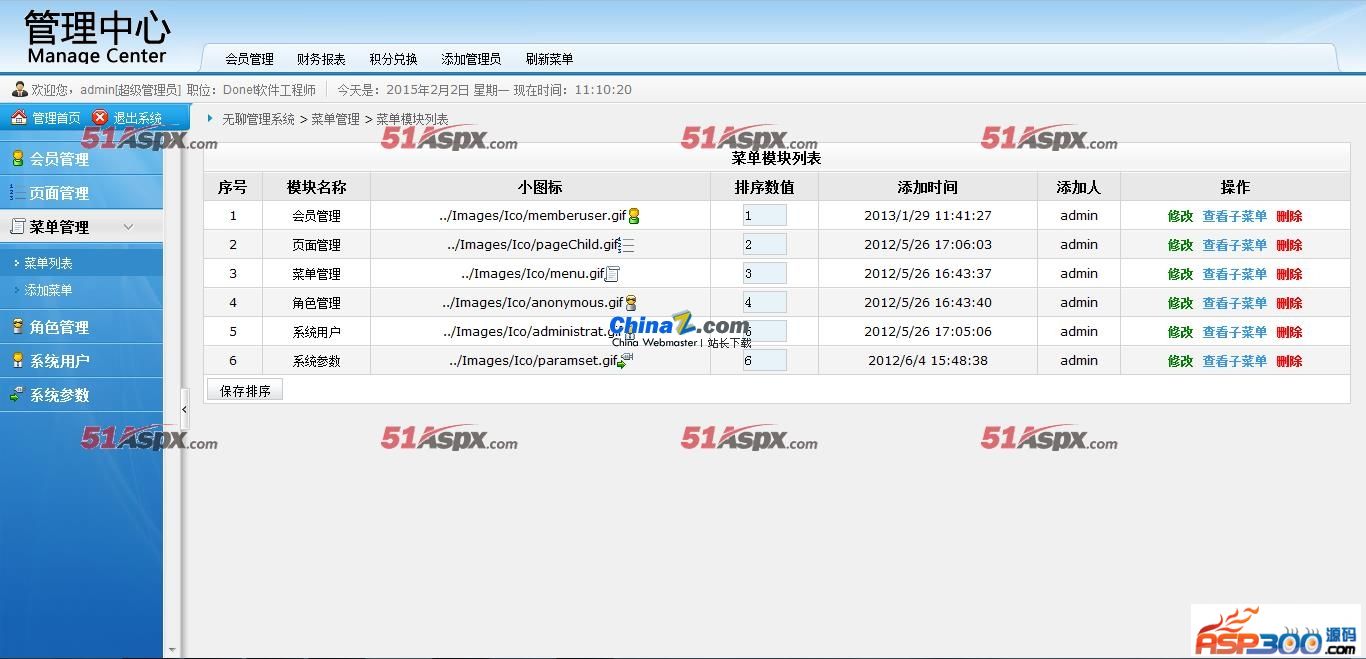Click 查看子菜单 for the 会员管理 row

tap(1234, 216)
